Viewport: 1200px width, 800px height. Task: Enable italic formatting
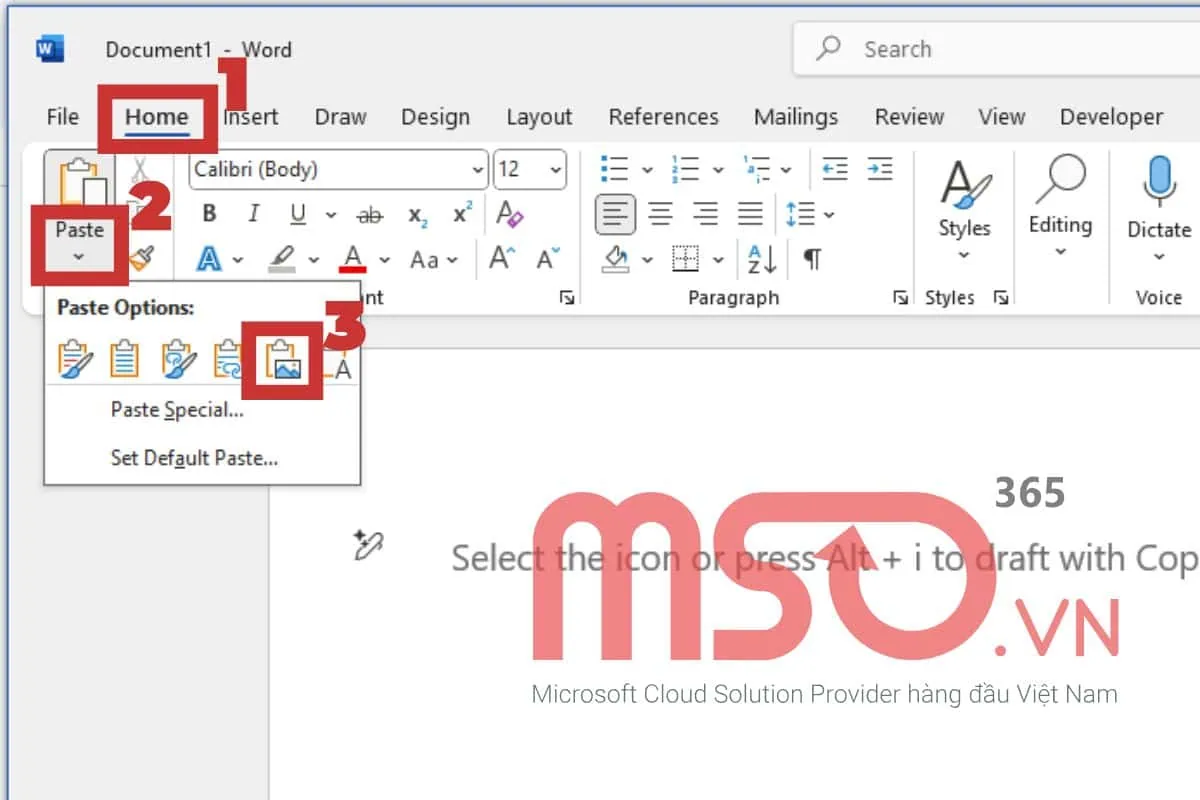click(252, 213)
